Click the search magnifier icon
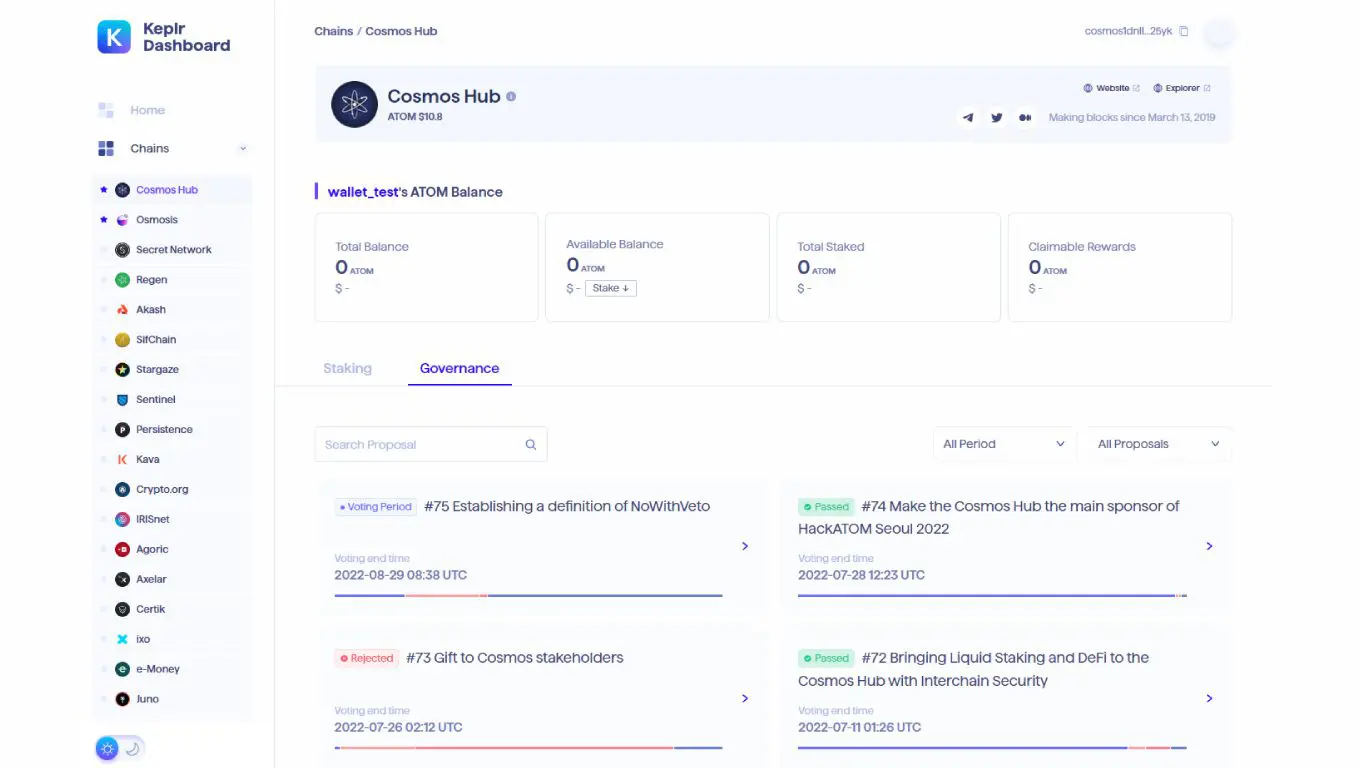The height and width of the screenshot is (768, 1360). point(531,445)
